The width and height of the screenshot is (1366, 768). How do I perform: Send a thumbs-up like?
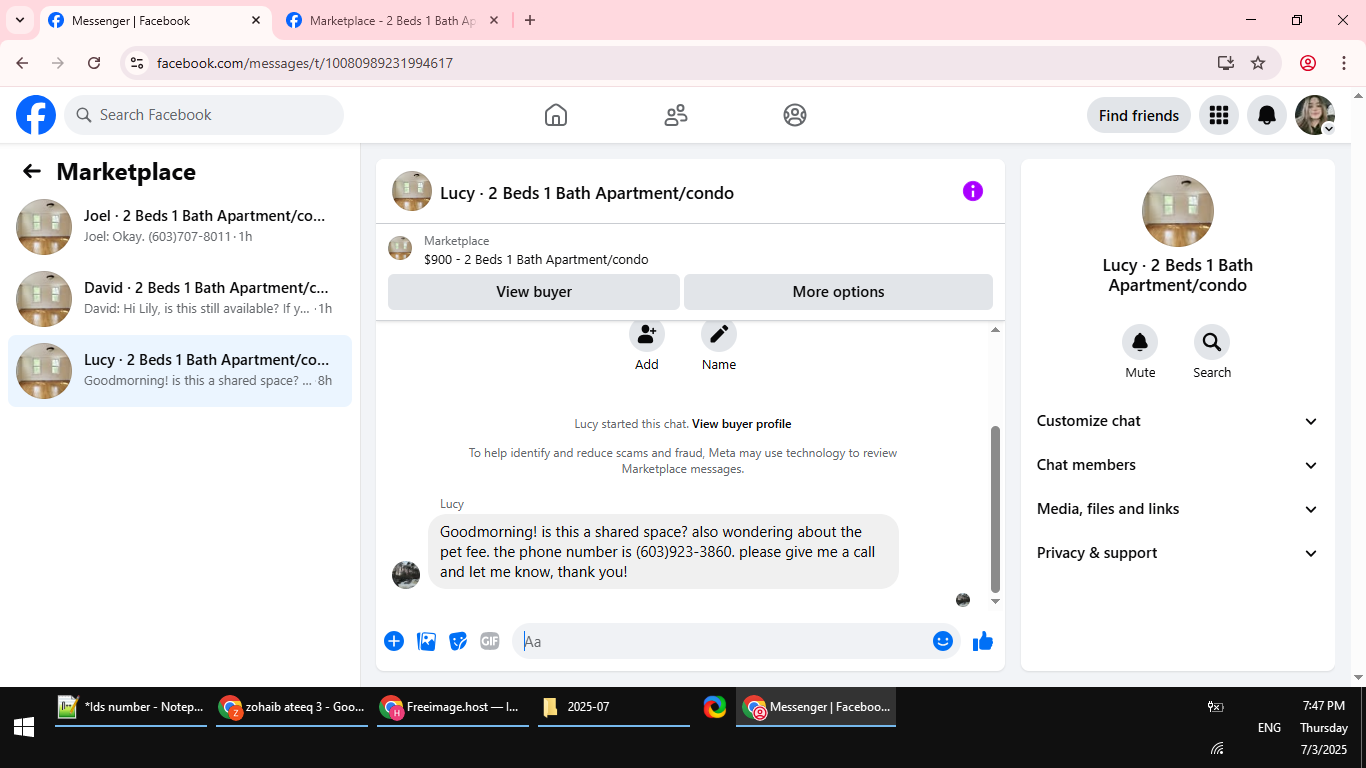983,641
